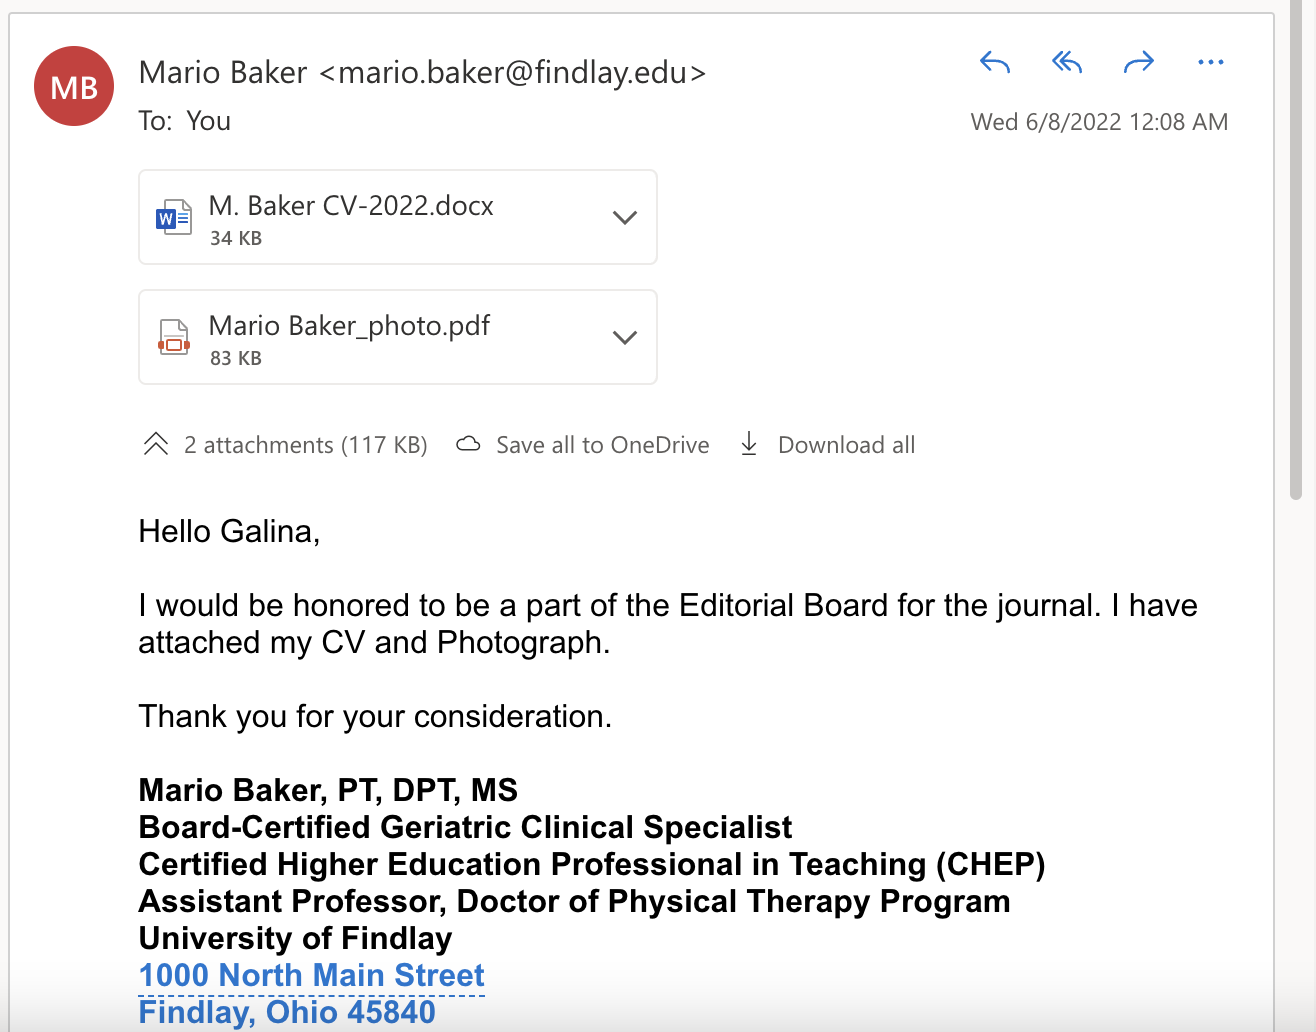Expand options for M. Baker CV-2022.docx

coord(624,217)
